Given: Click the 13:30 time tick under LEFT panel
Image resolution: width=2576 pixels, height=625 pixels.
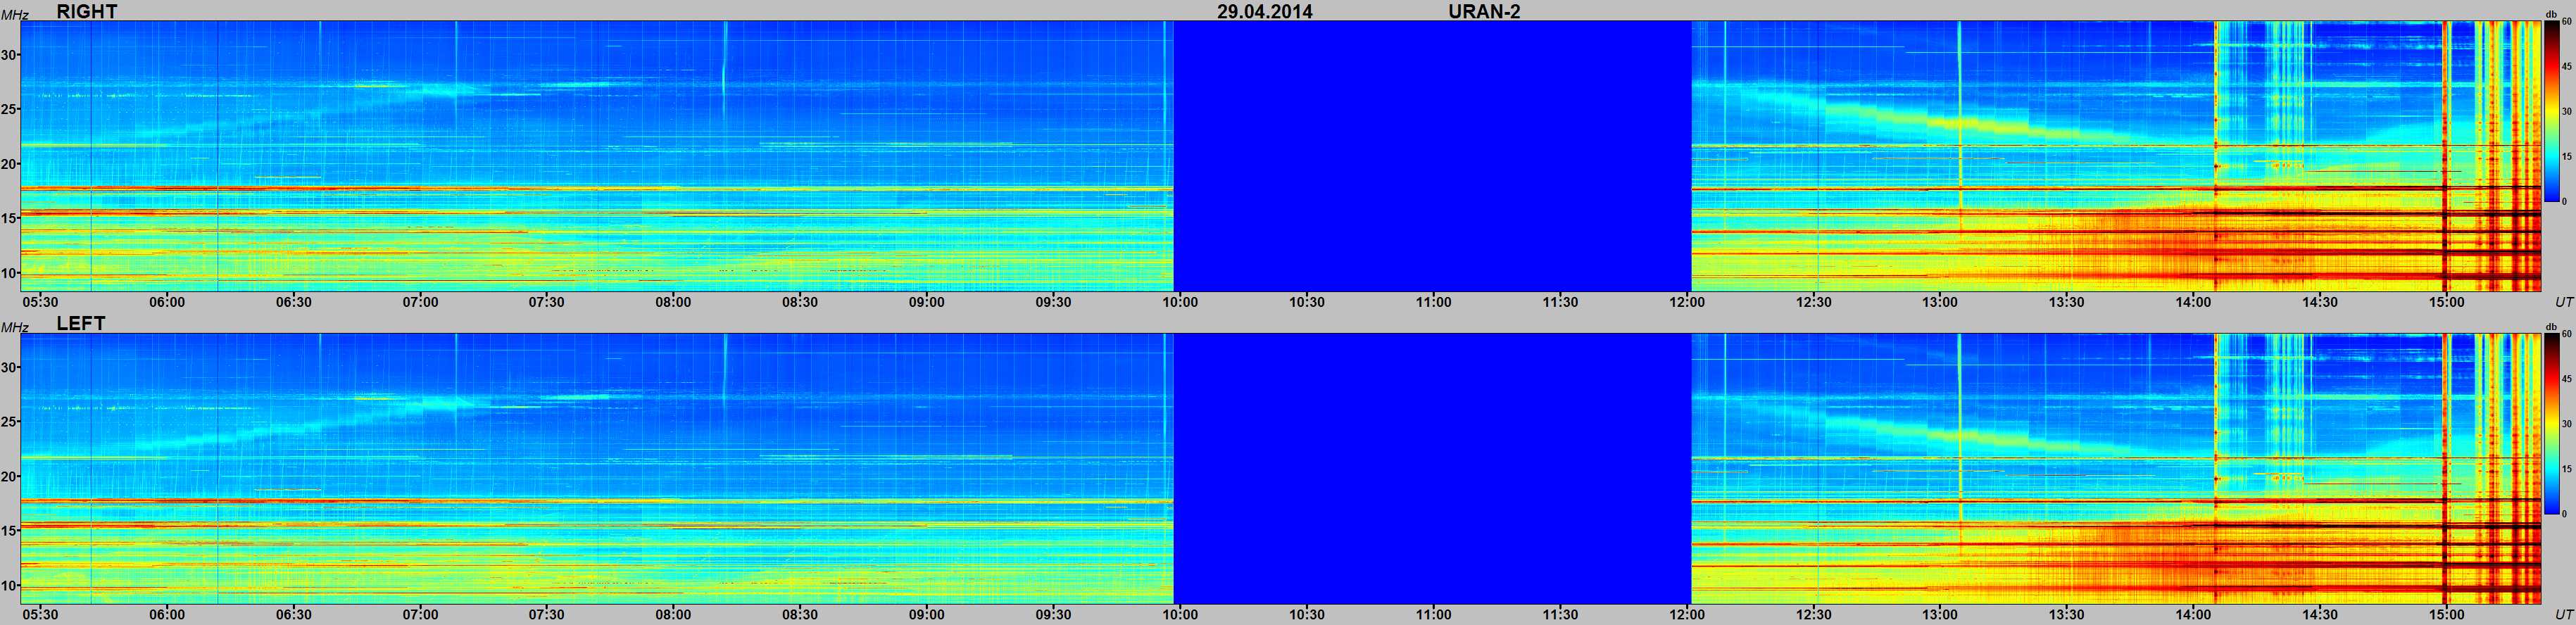Looking at the screenshot, I should pyautogui.click(x=2067, y=614).
